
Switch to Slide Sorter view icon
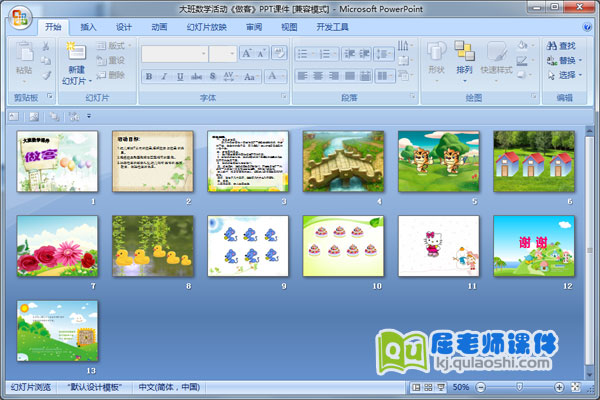[428, 387]
